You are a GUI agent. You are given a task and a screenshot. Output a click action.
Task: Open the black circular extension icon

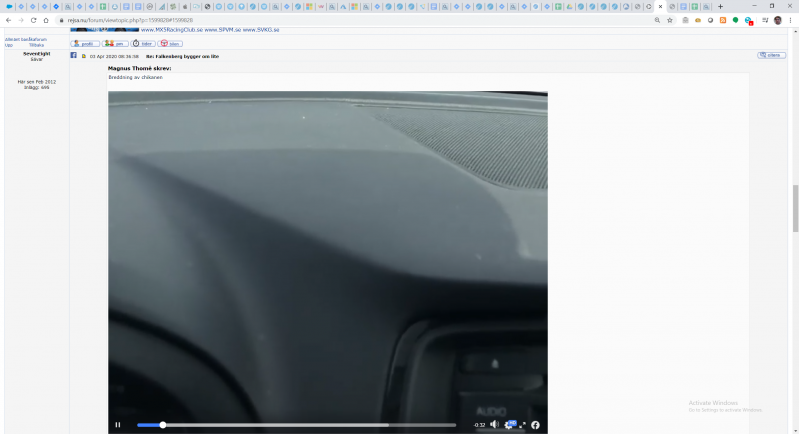click(x=710, y=20)
